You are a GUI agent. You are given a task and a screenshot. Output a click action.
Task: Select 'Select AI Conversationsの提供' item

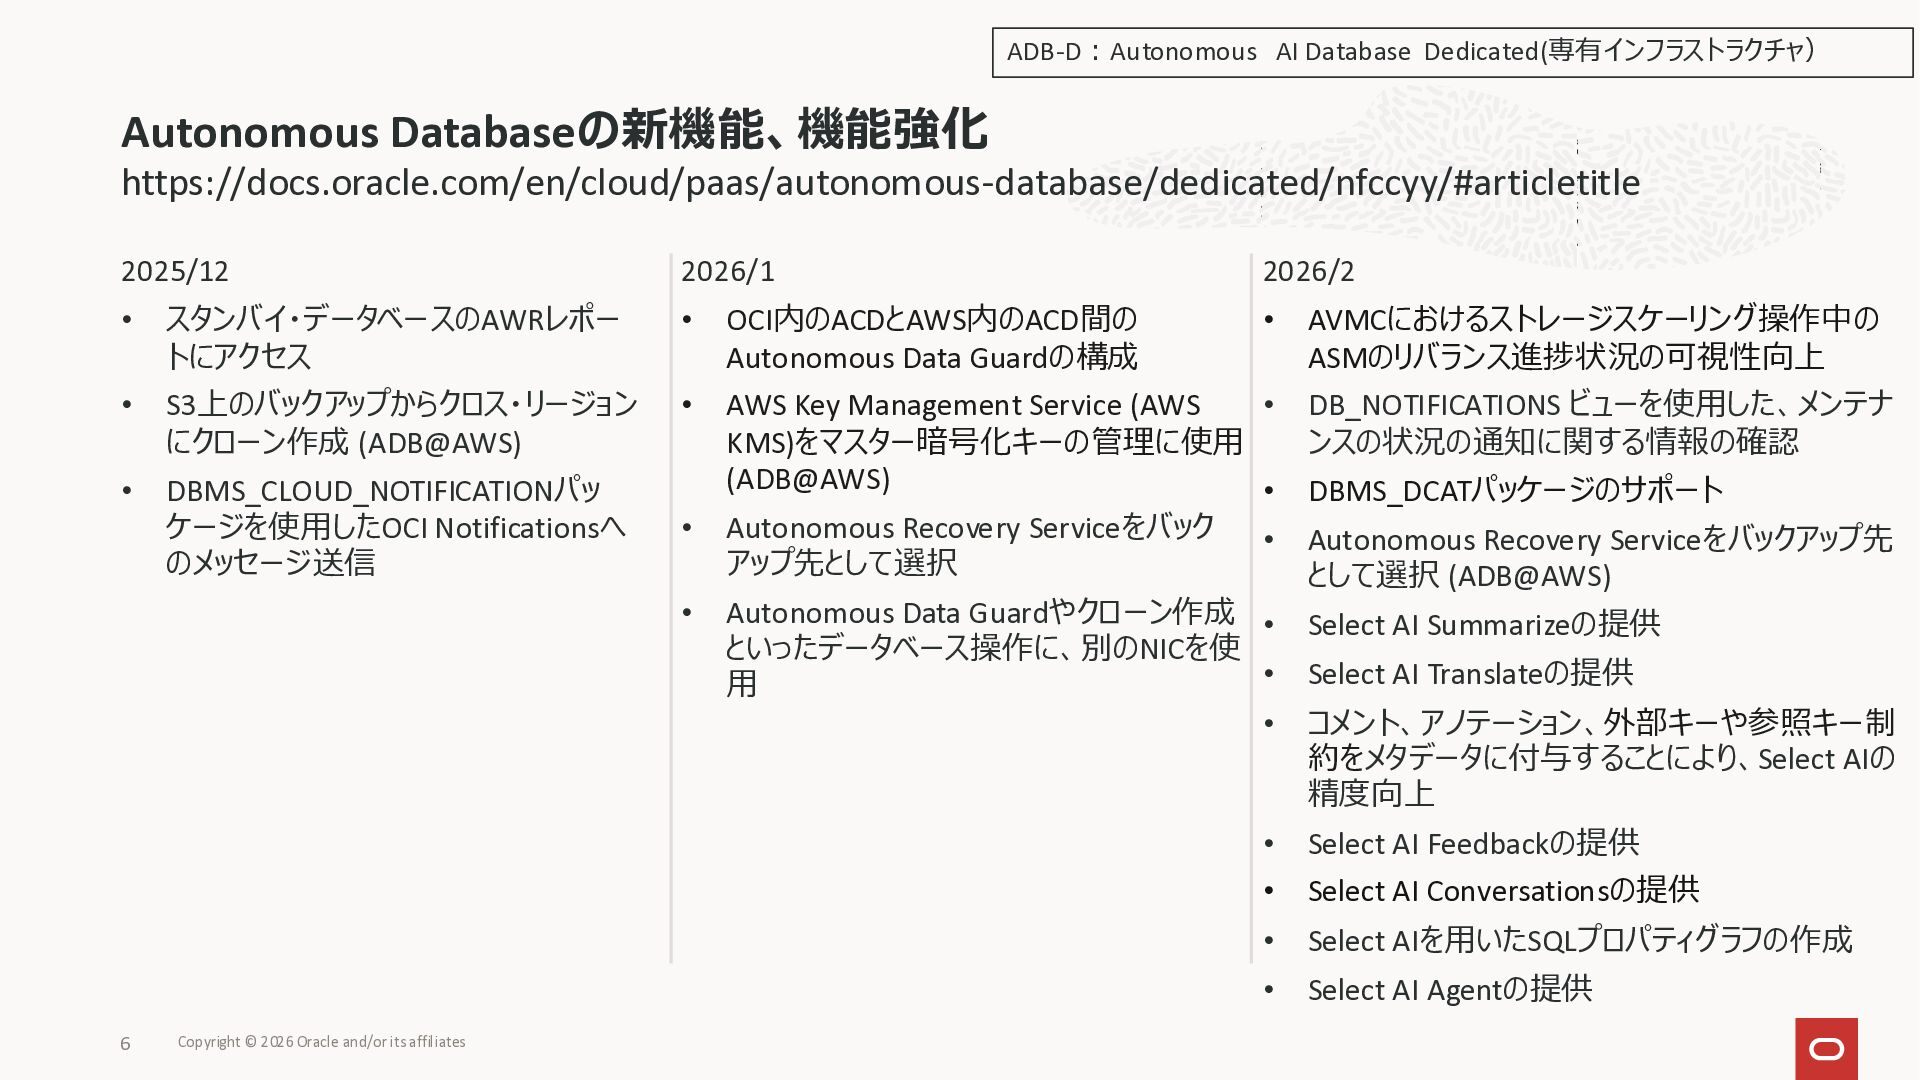[x=1503, y=890]
